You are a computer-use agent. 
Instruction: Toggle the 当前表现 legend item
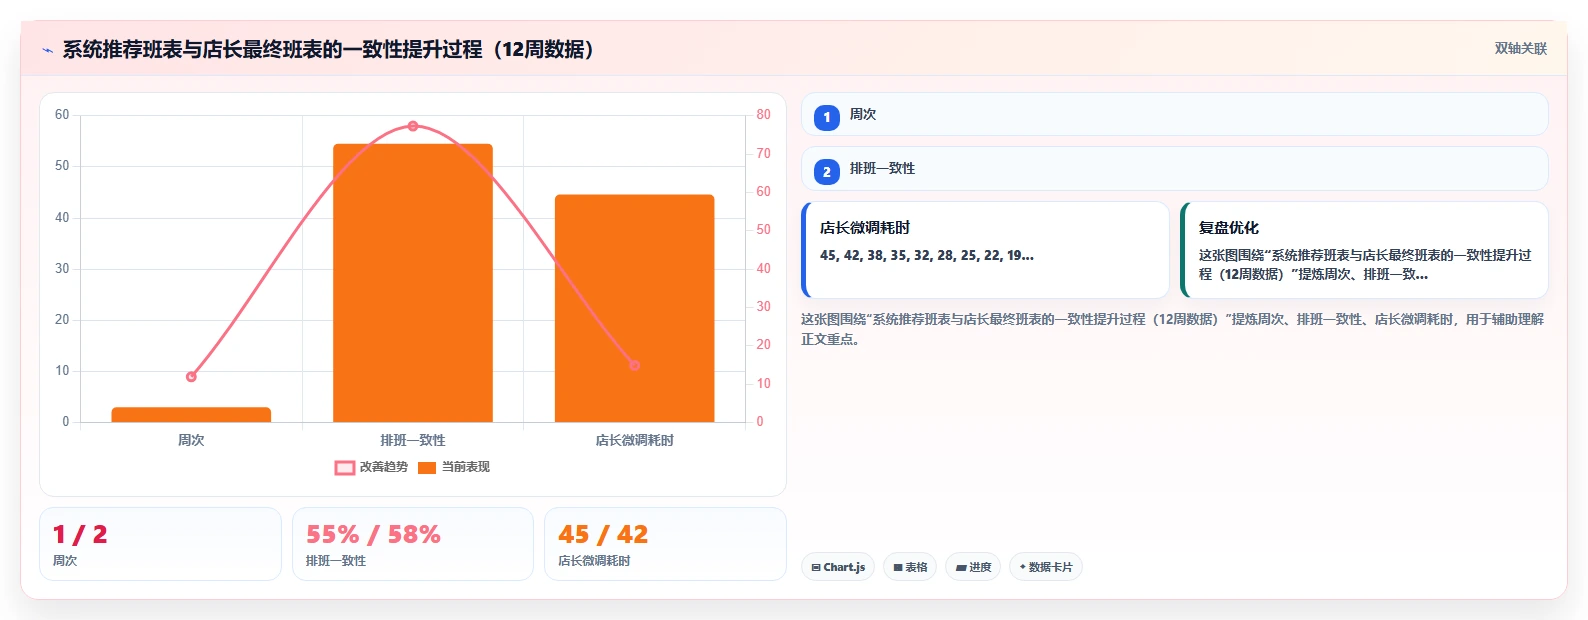(x=454, y=467)
